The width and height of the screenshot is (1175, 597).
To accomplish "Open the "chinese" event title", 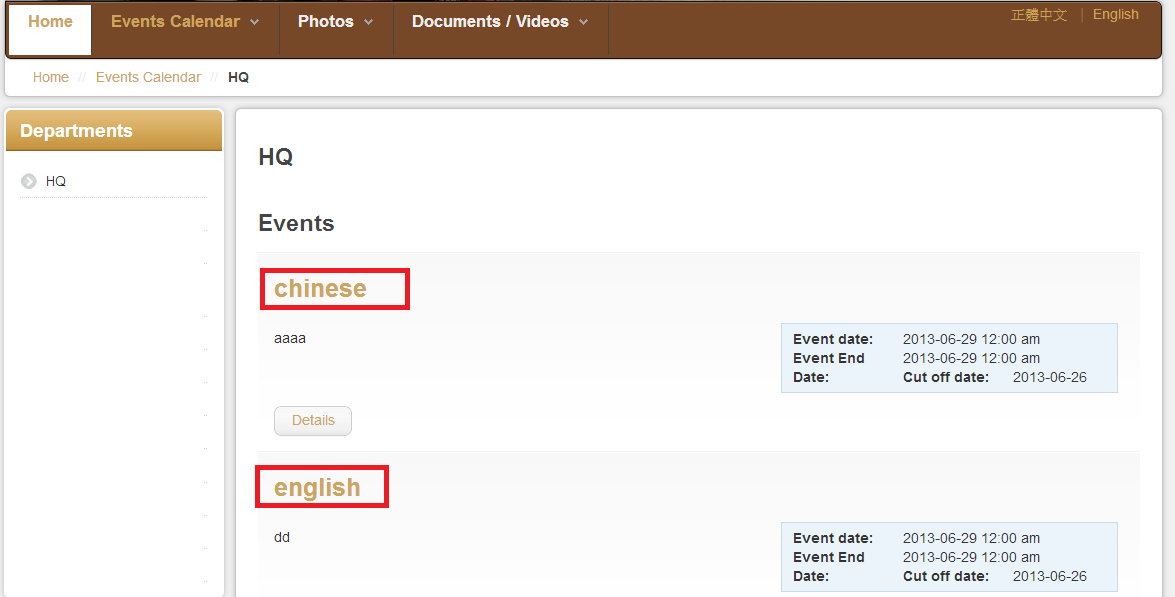I will (x=320, y=288).
